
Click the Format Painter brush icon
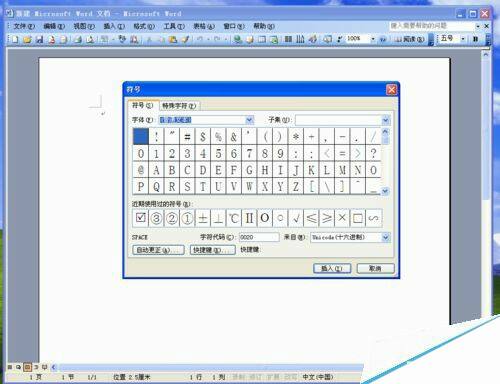(185, 39)
